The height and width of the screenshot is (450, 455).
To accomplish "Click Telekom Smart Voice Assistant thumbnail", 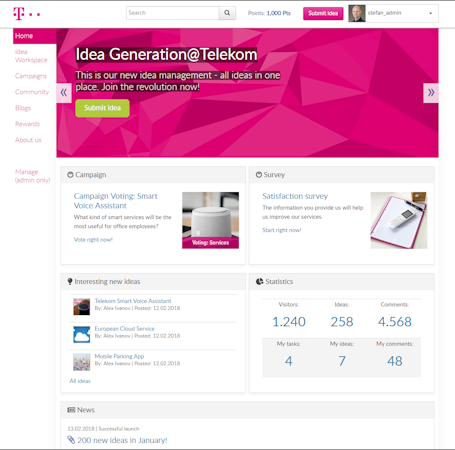I will [x=82, y=307].
